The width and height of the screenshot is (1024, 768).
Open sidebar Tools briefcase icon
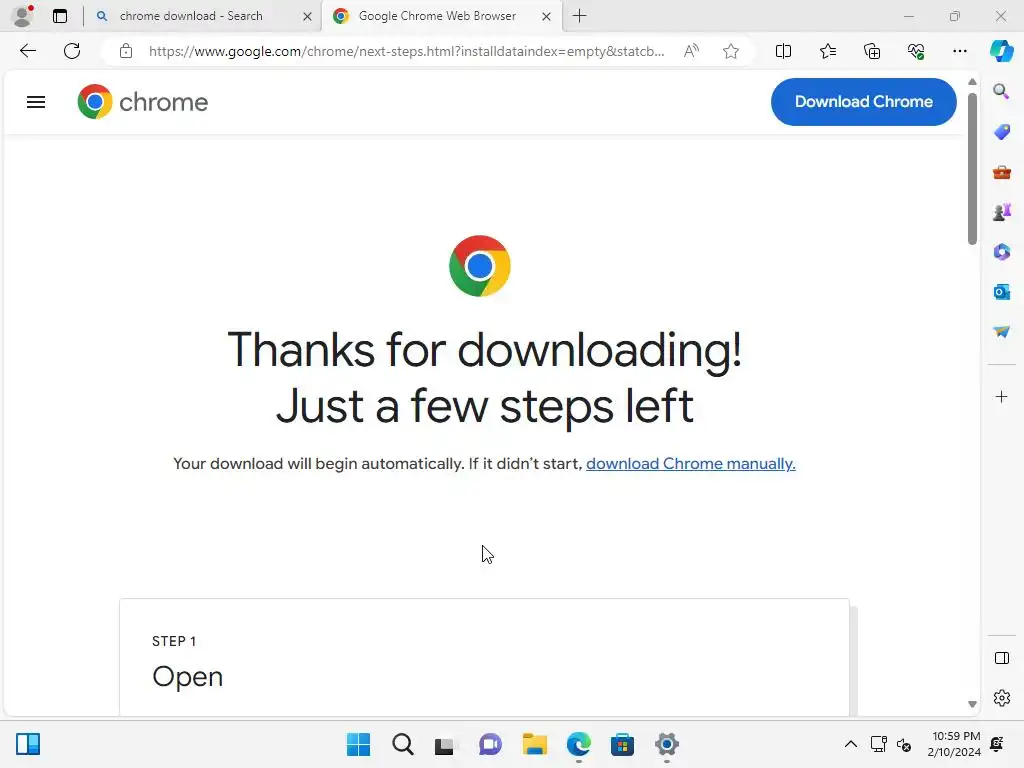1001,172
